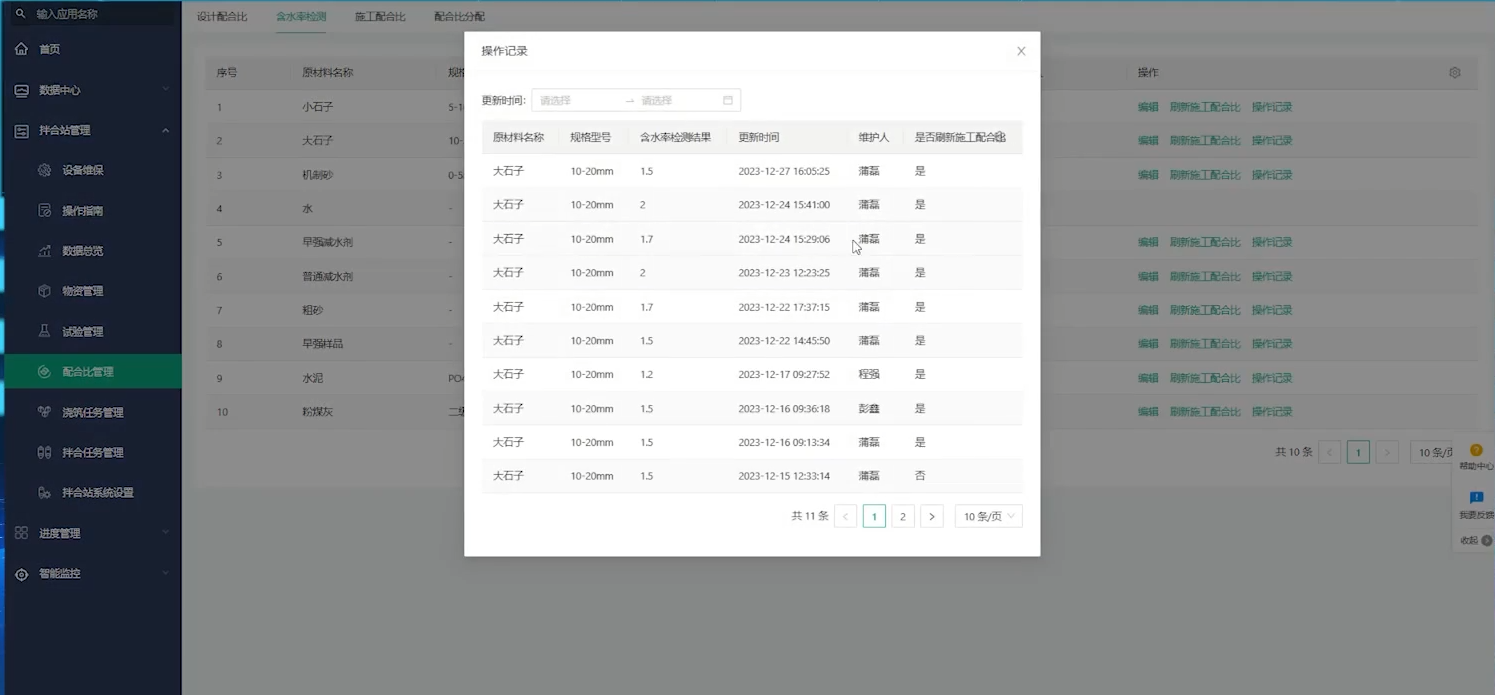Image resolution: width=1495 pixels, height=695 pixels.
Task: Click next-page arrow in the dialog pagination
Action: [x=932, y=516]
